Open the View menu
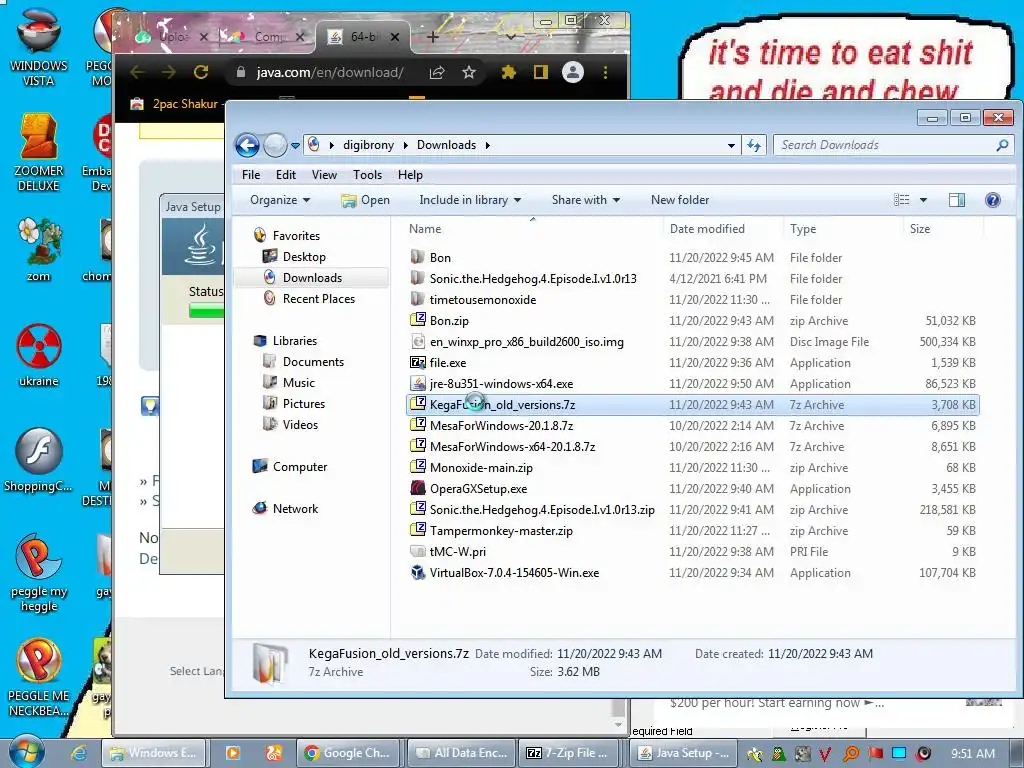This screenshot has width=1024, height=768. pos(325,175)
